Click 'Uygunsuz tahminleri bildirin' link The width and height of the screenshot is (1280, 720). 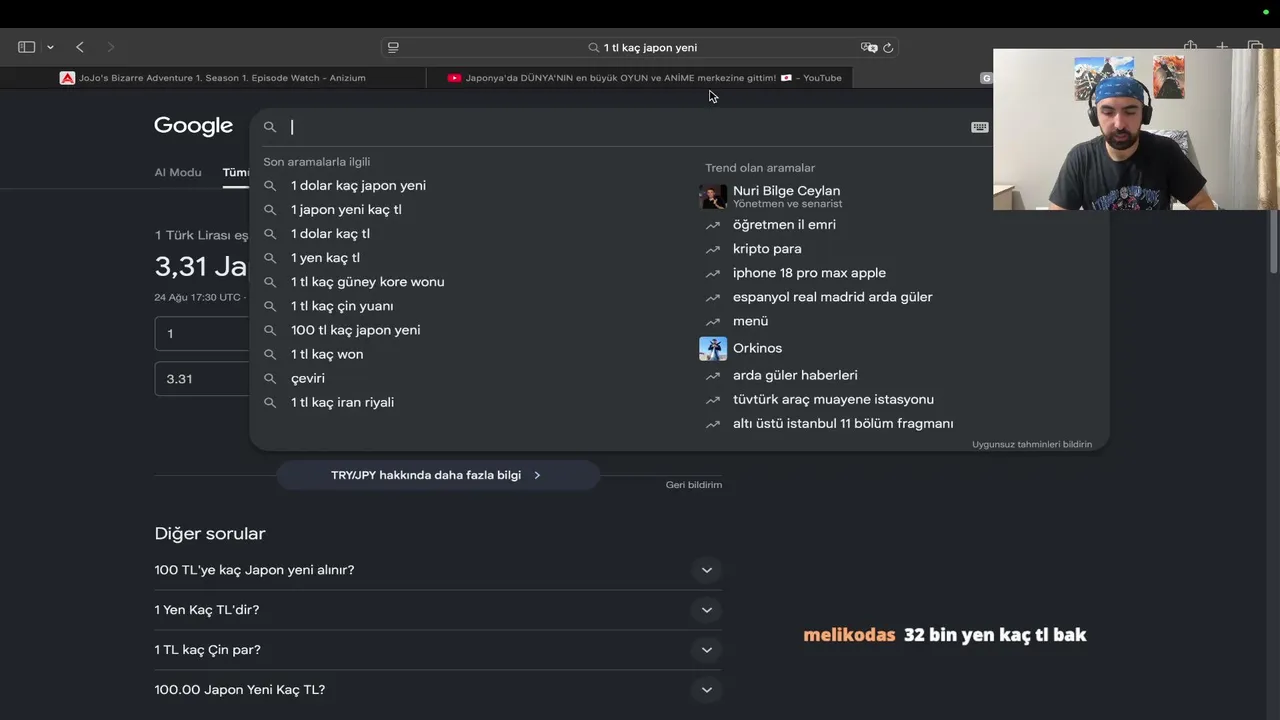[1032, 444]
